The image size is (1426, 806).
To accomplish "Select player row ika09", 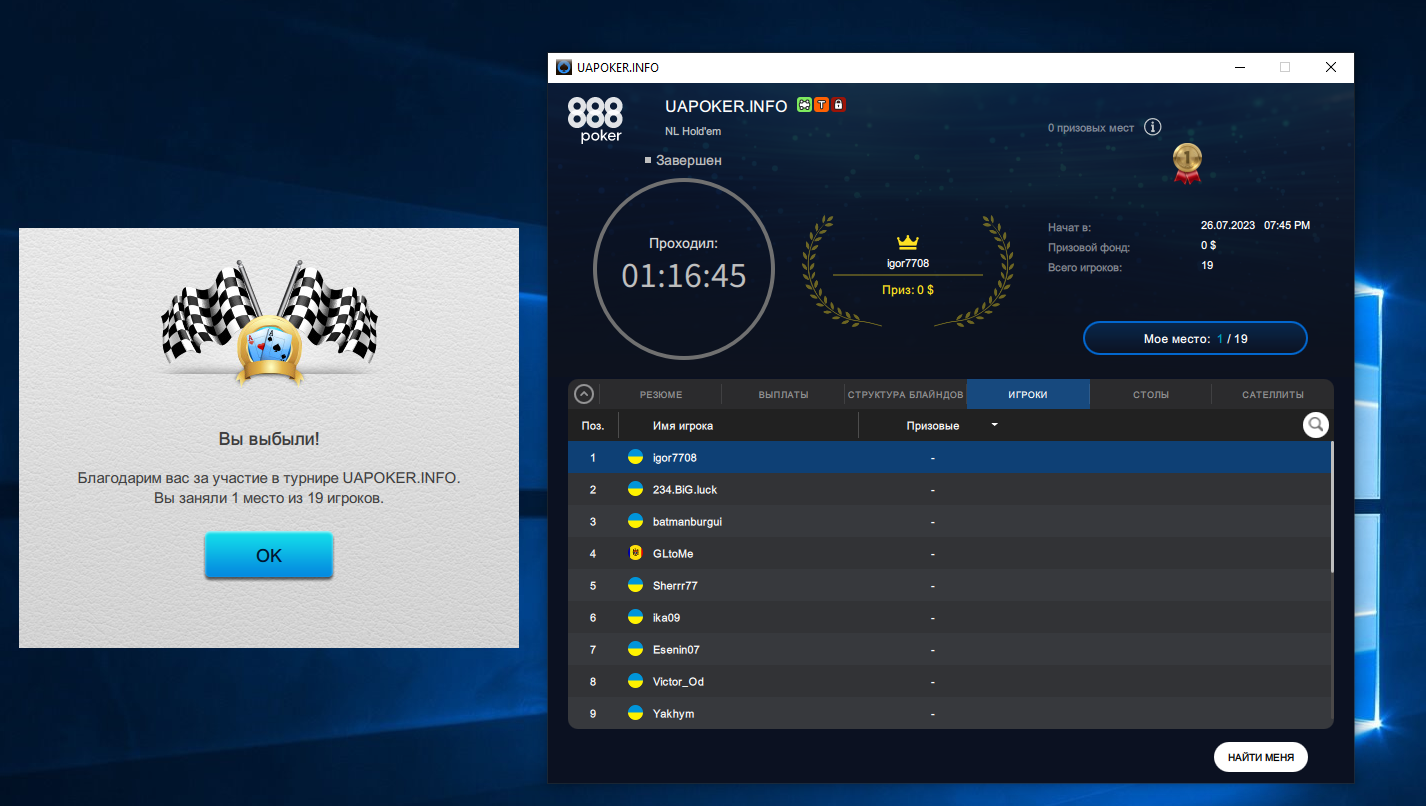I will (x=950, y=617).
